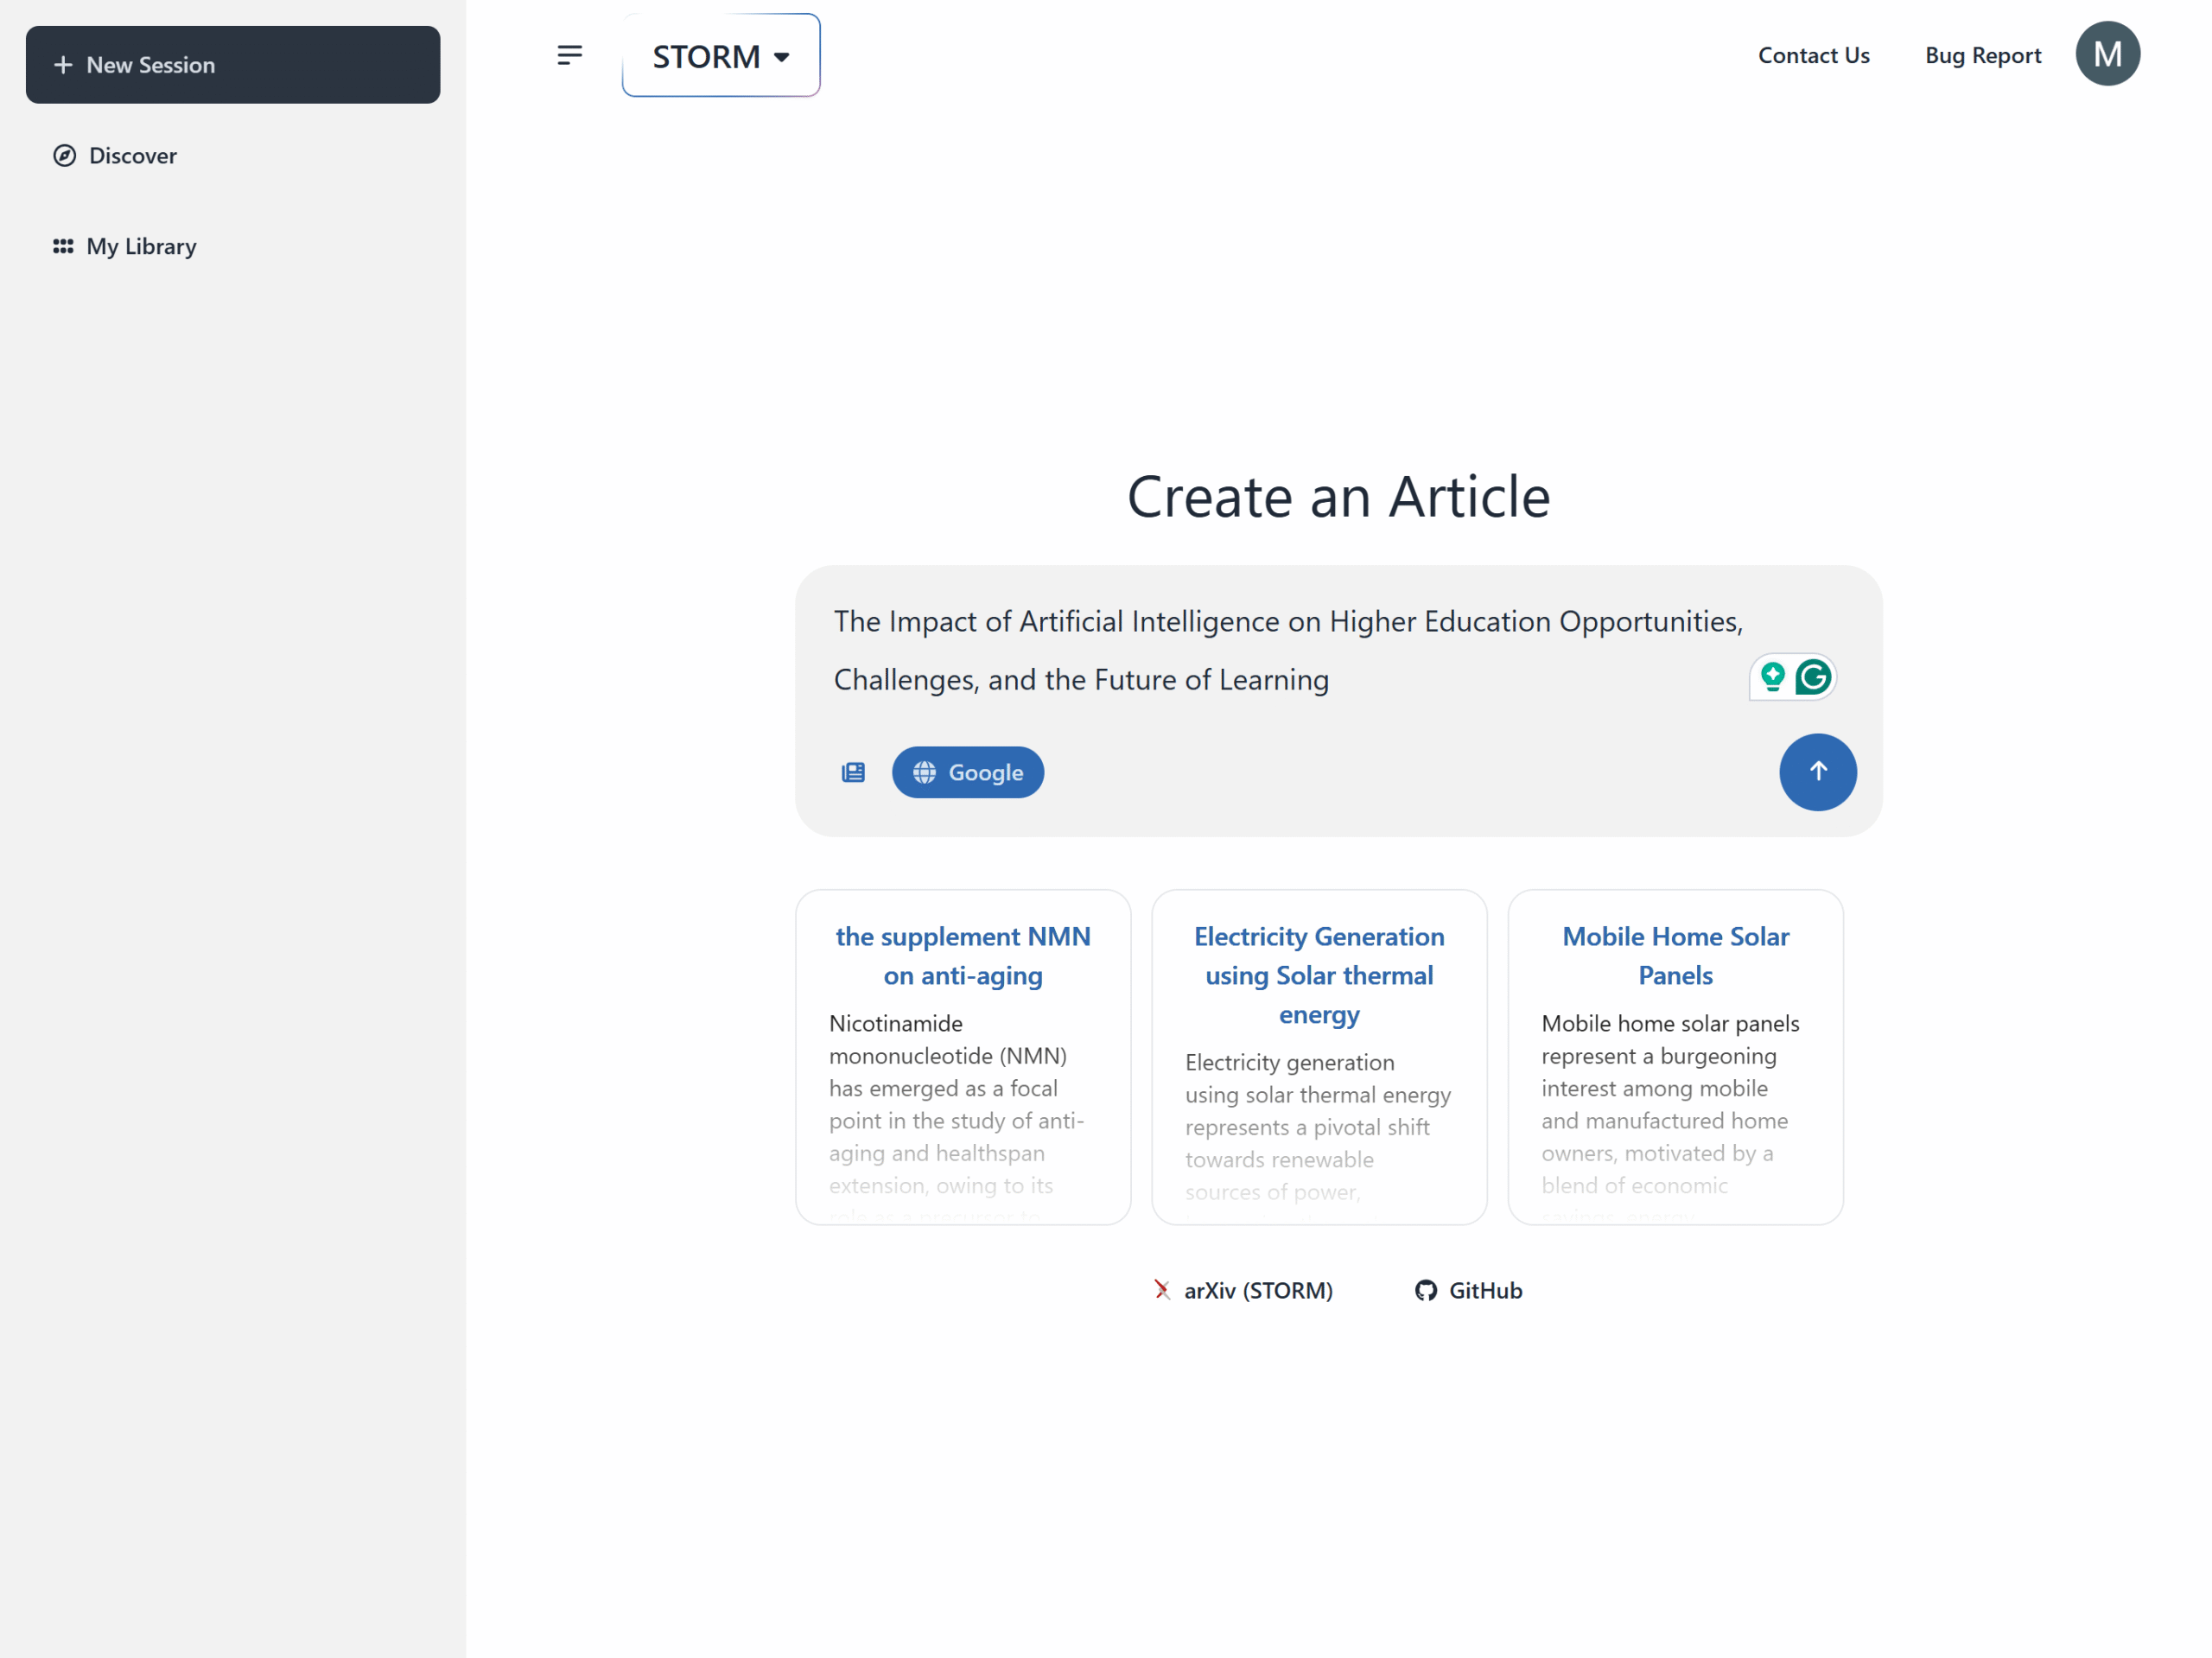The height and width of the screenshot is (1658, 2212).
Task: Start a New Session
Action: pos(232,65)
